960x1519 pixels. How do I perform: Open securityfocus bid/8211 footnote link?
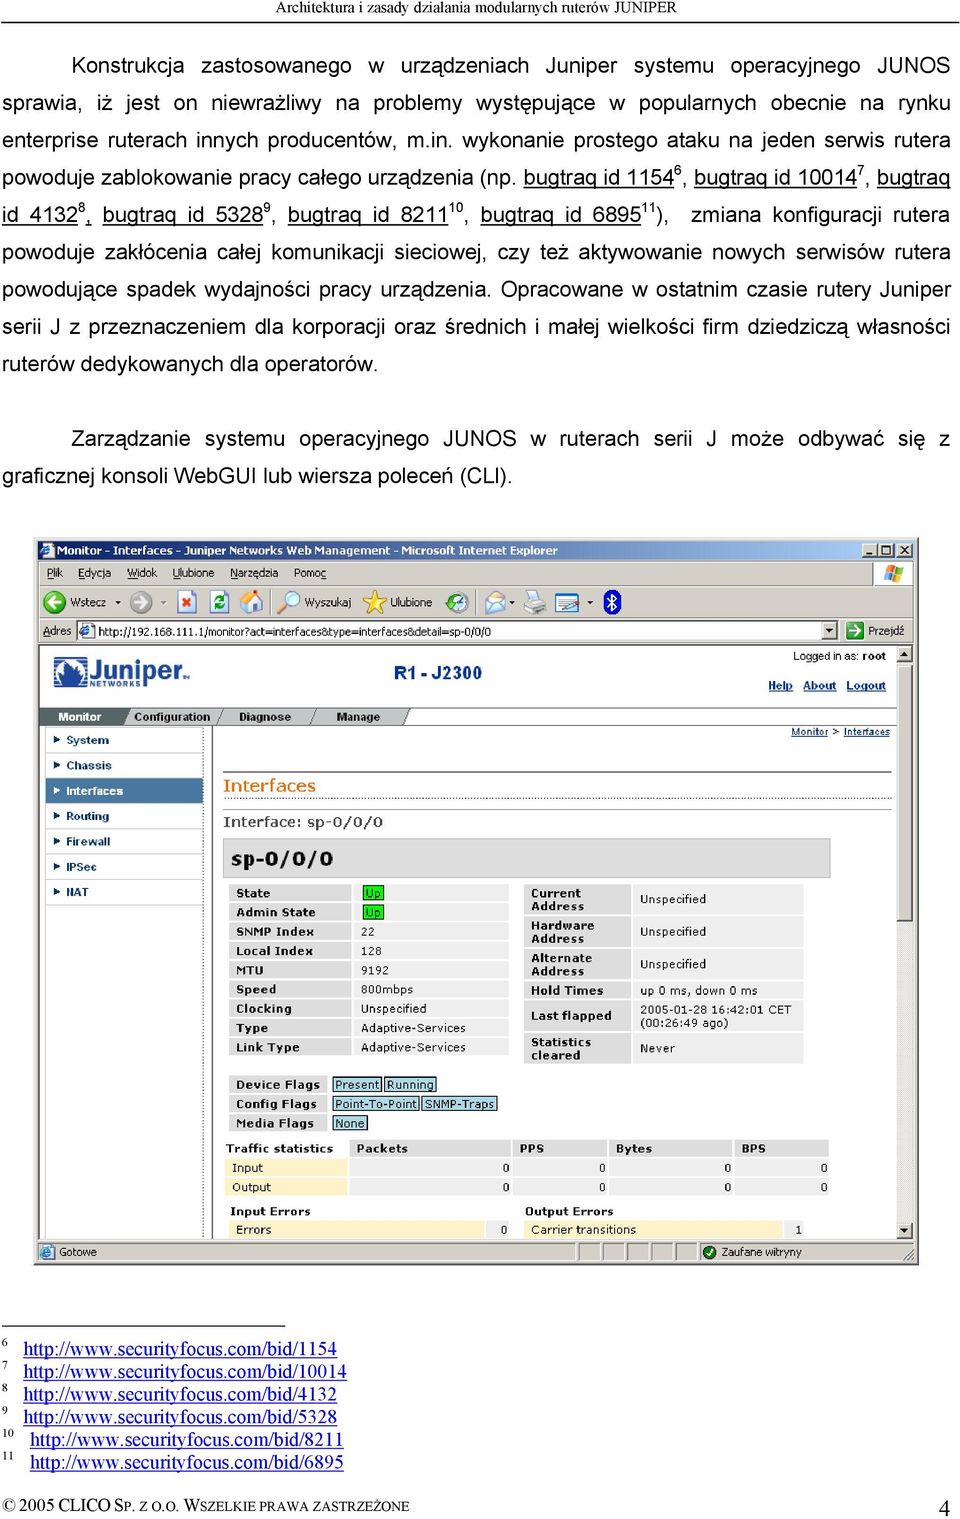point(187,1440)
